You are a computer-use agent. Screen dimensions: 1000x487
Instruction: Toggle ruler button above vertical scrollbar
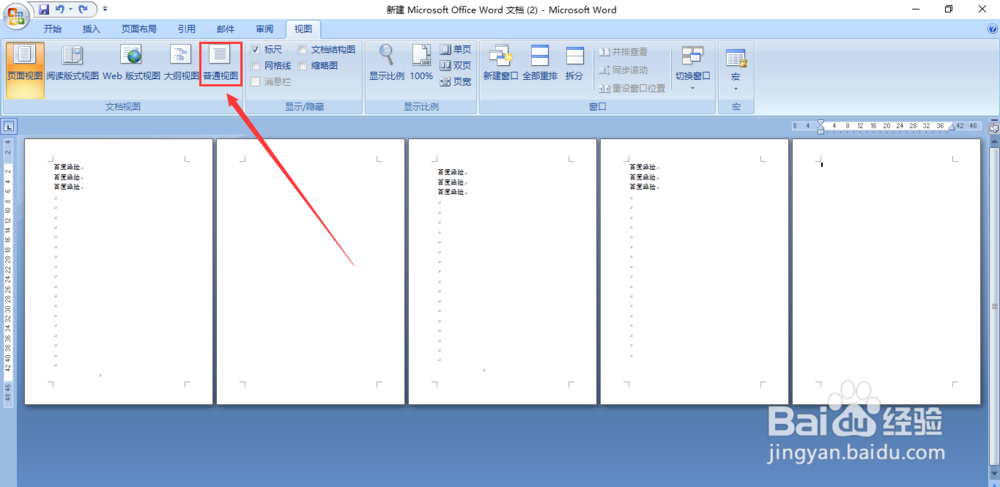pos(994,127)
